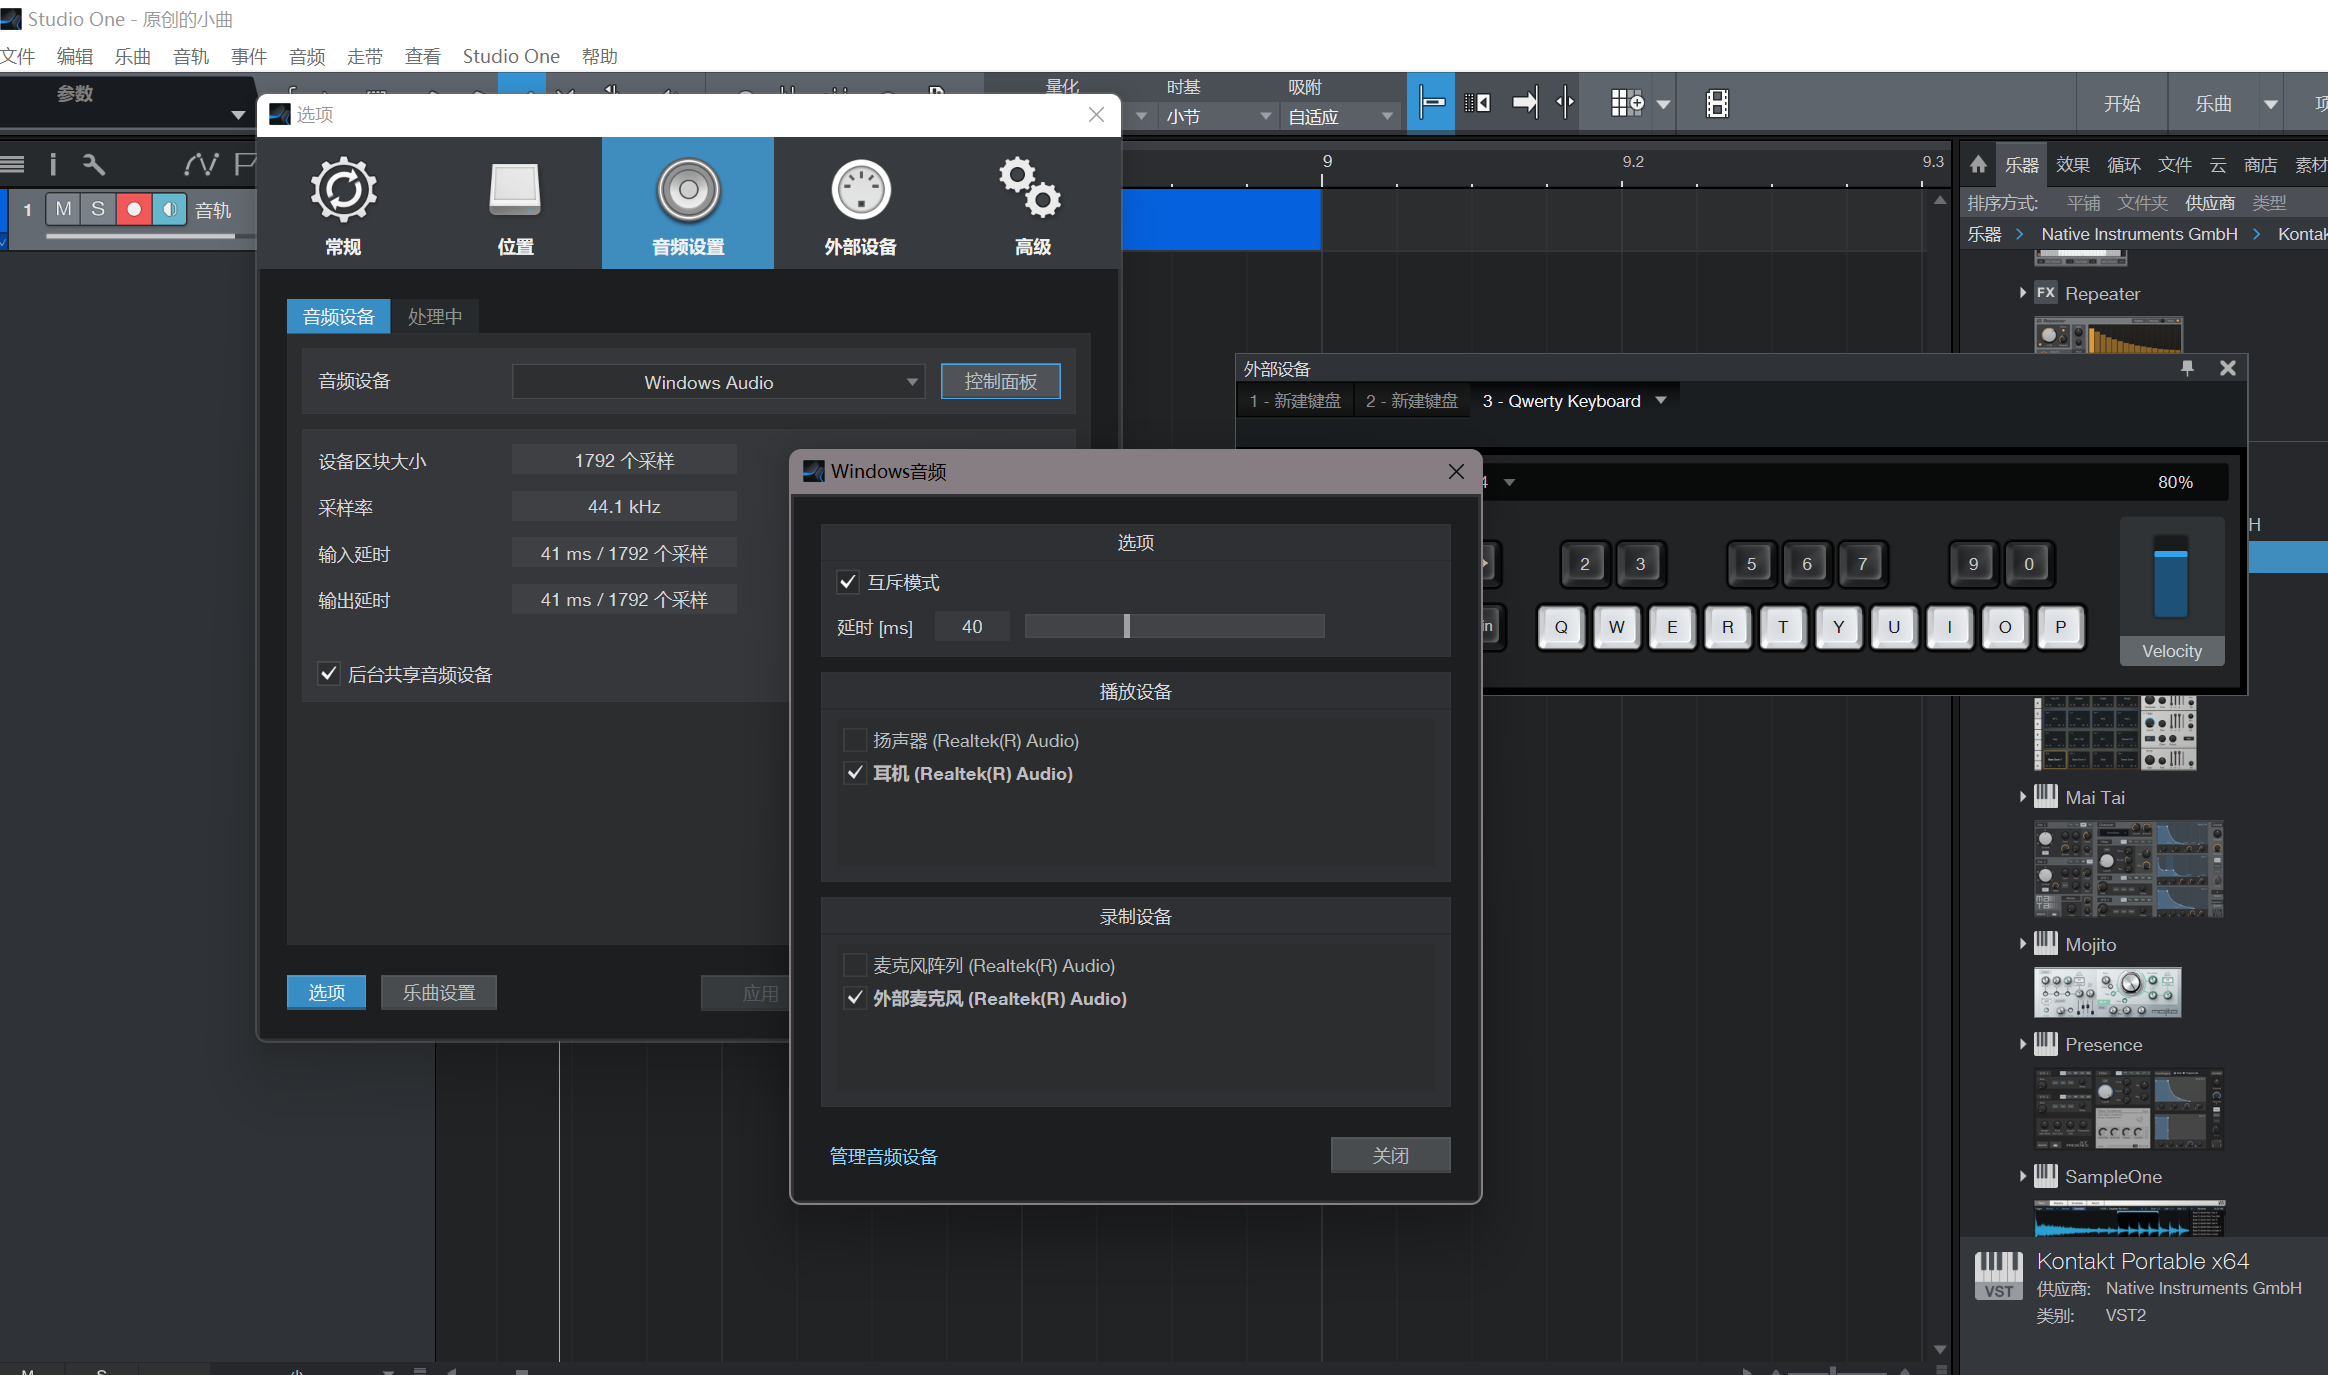Open the Windows Audio device dropdown
Viewport: 2328px width, 1375px height.
pos(718,382)
